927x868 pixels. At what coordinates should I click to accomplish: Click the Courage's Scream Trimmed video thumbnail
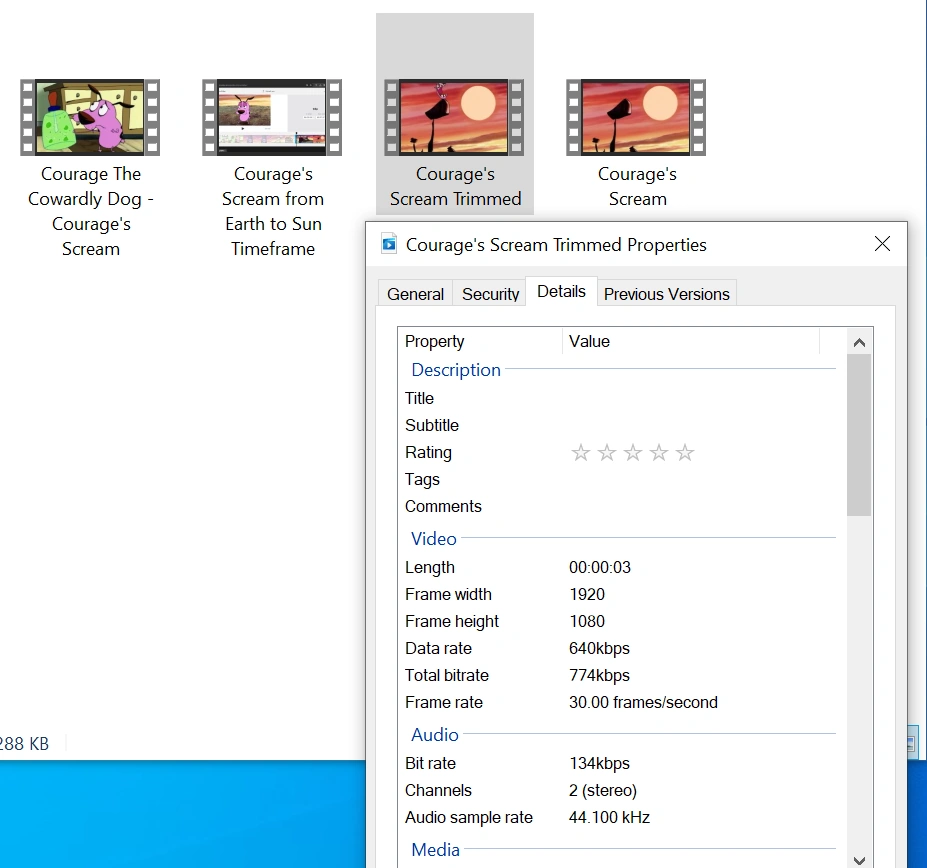(x=454, y=117)
